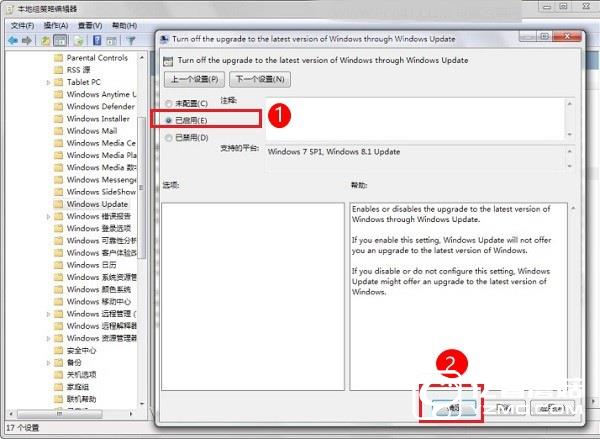Click the folder icon beside Windows Defender
The image size is (600, 439).
(59, 106)
